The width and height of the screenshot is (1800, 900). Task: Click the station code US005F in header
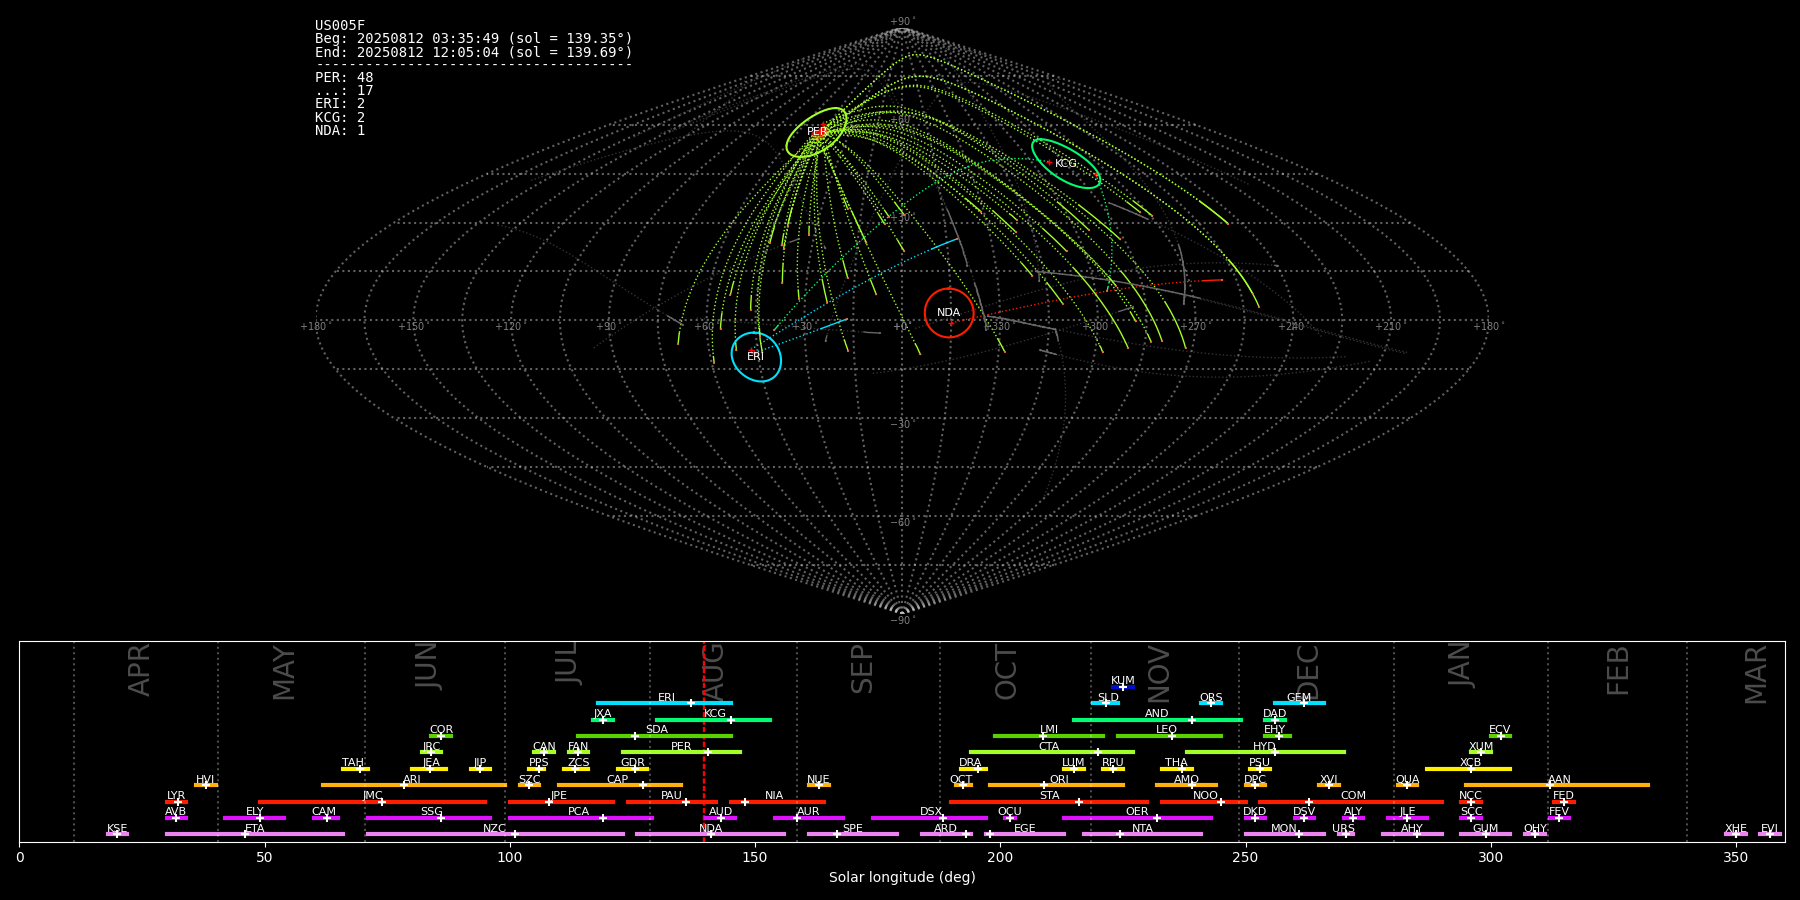coord(340,26)
